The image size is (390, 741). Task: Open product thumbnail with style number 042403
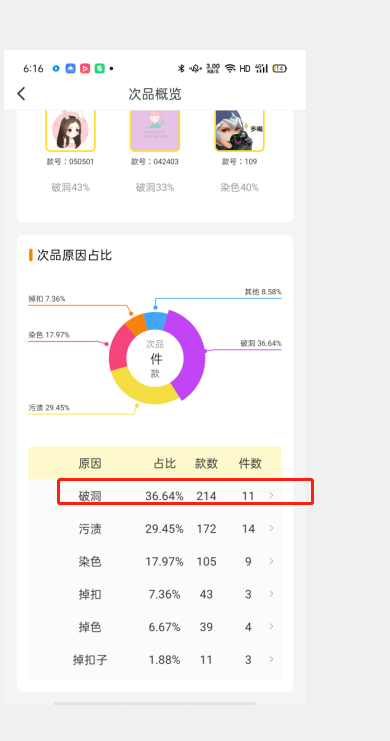155,130
